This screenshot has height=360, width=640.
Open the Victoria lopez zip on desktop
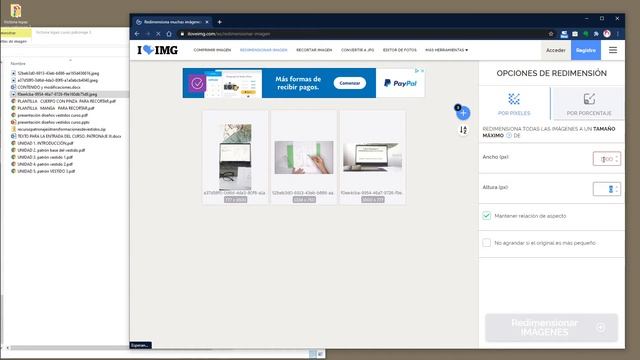tap(16, 14)
